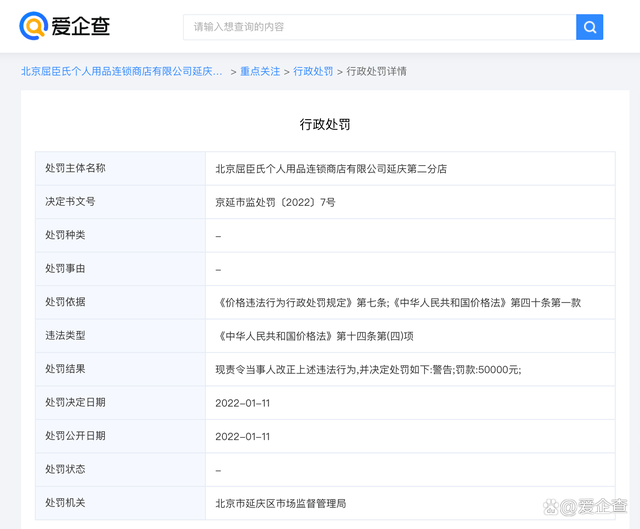640x529 pixels.
Task: Select label 处罚公开日期
Action: [x=76, y=436]
